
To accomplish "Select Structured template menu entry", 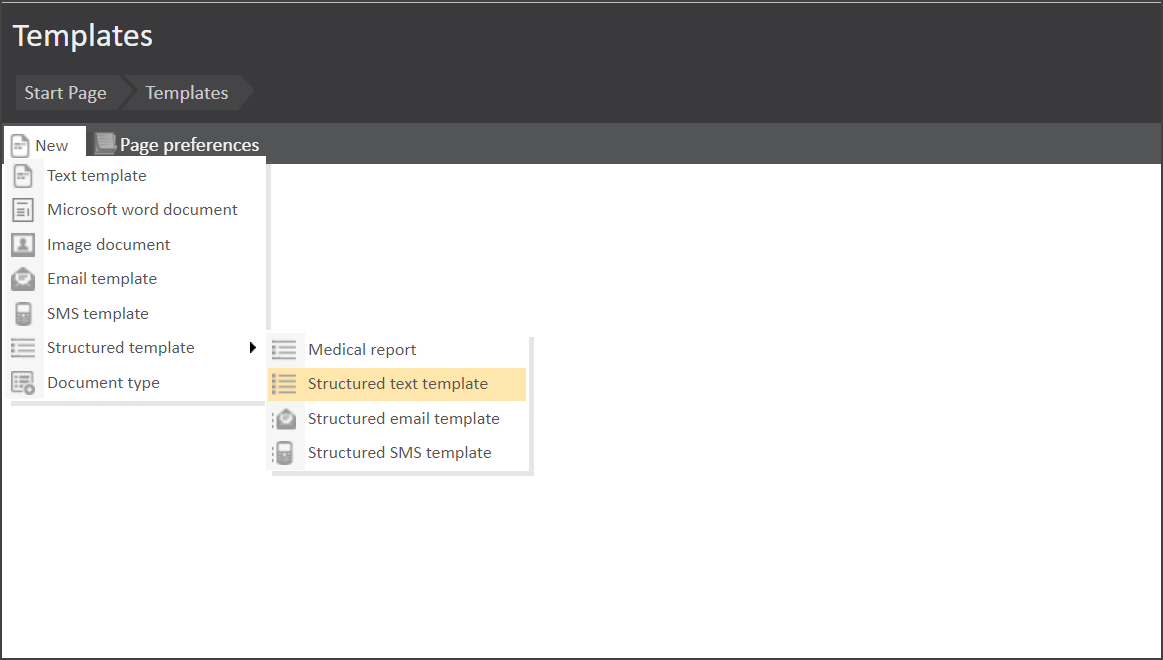I will click(120, 348).
